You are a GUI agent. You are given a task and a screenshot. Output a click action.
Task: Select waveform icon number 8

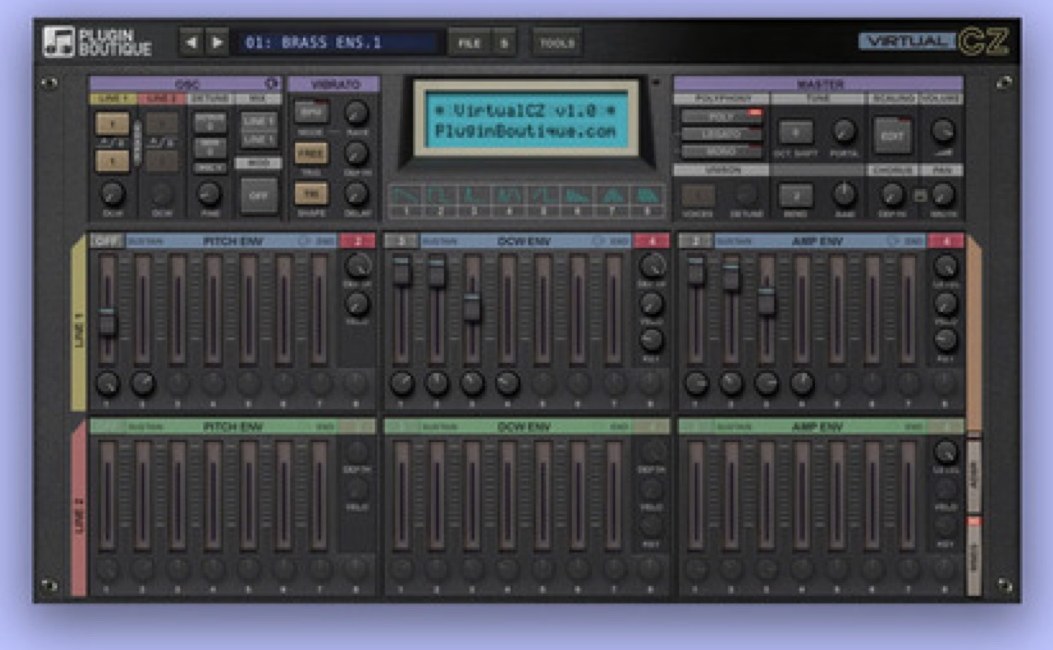[647, 200]
